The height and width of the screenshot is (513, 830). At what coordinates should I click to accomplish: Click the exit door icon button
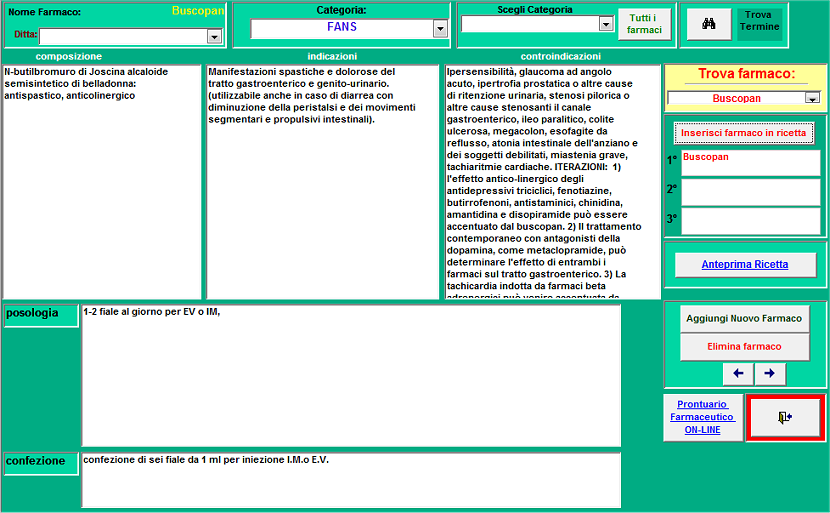785,418
